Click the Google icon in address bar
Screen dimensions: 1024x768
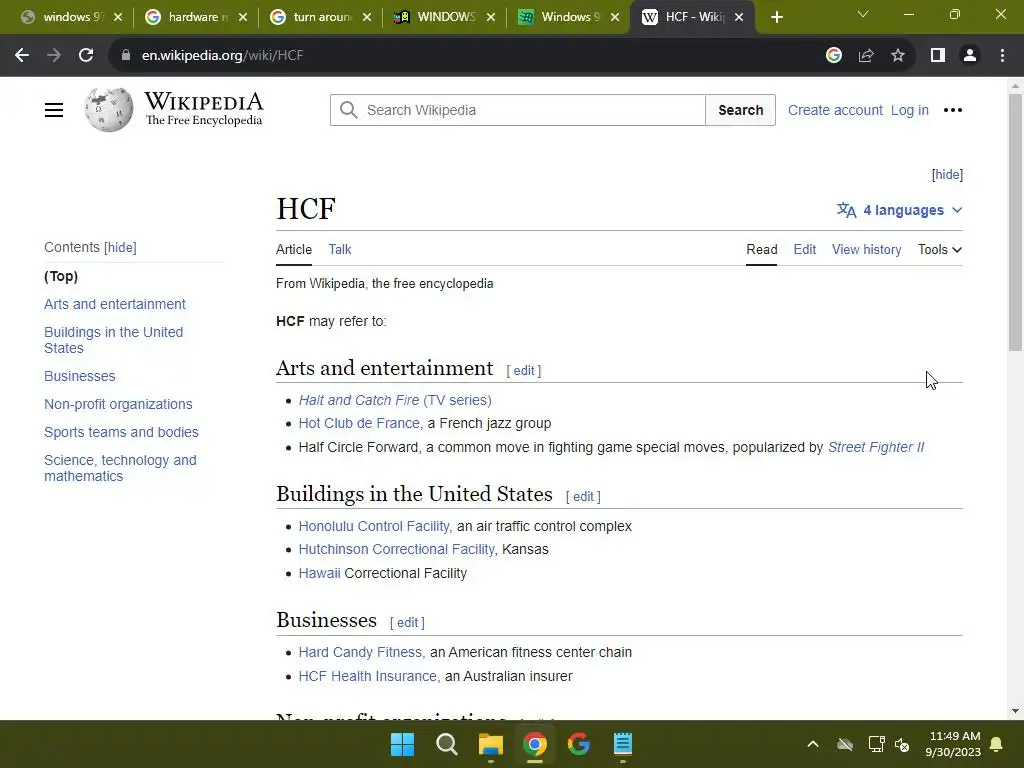point(833,56)
